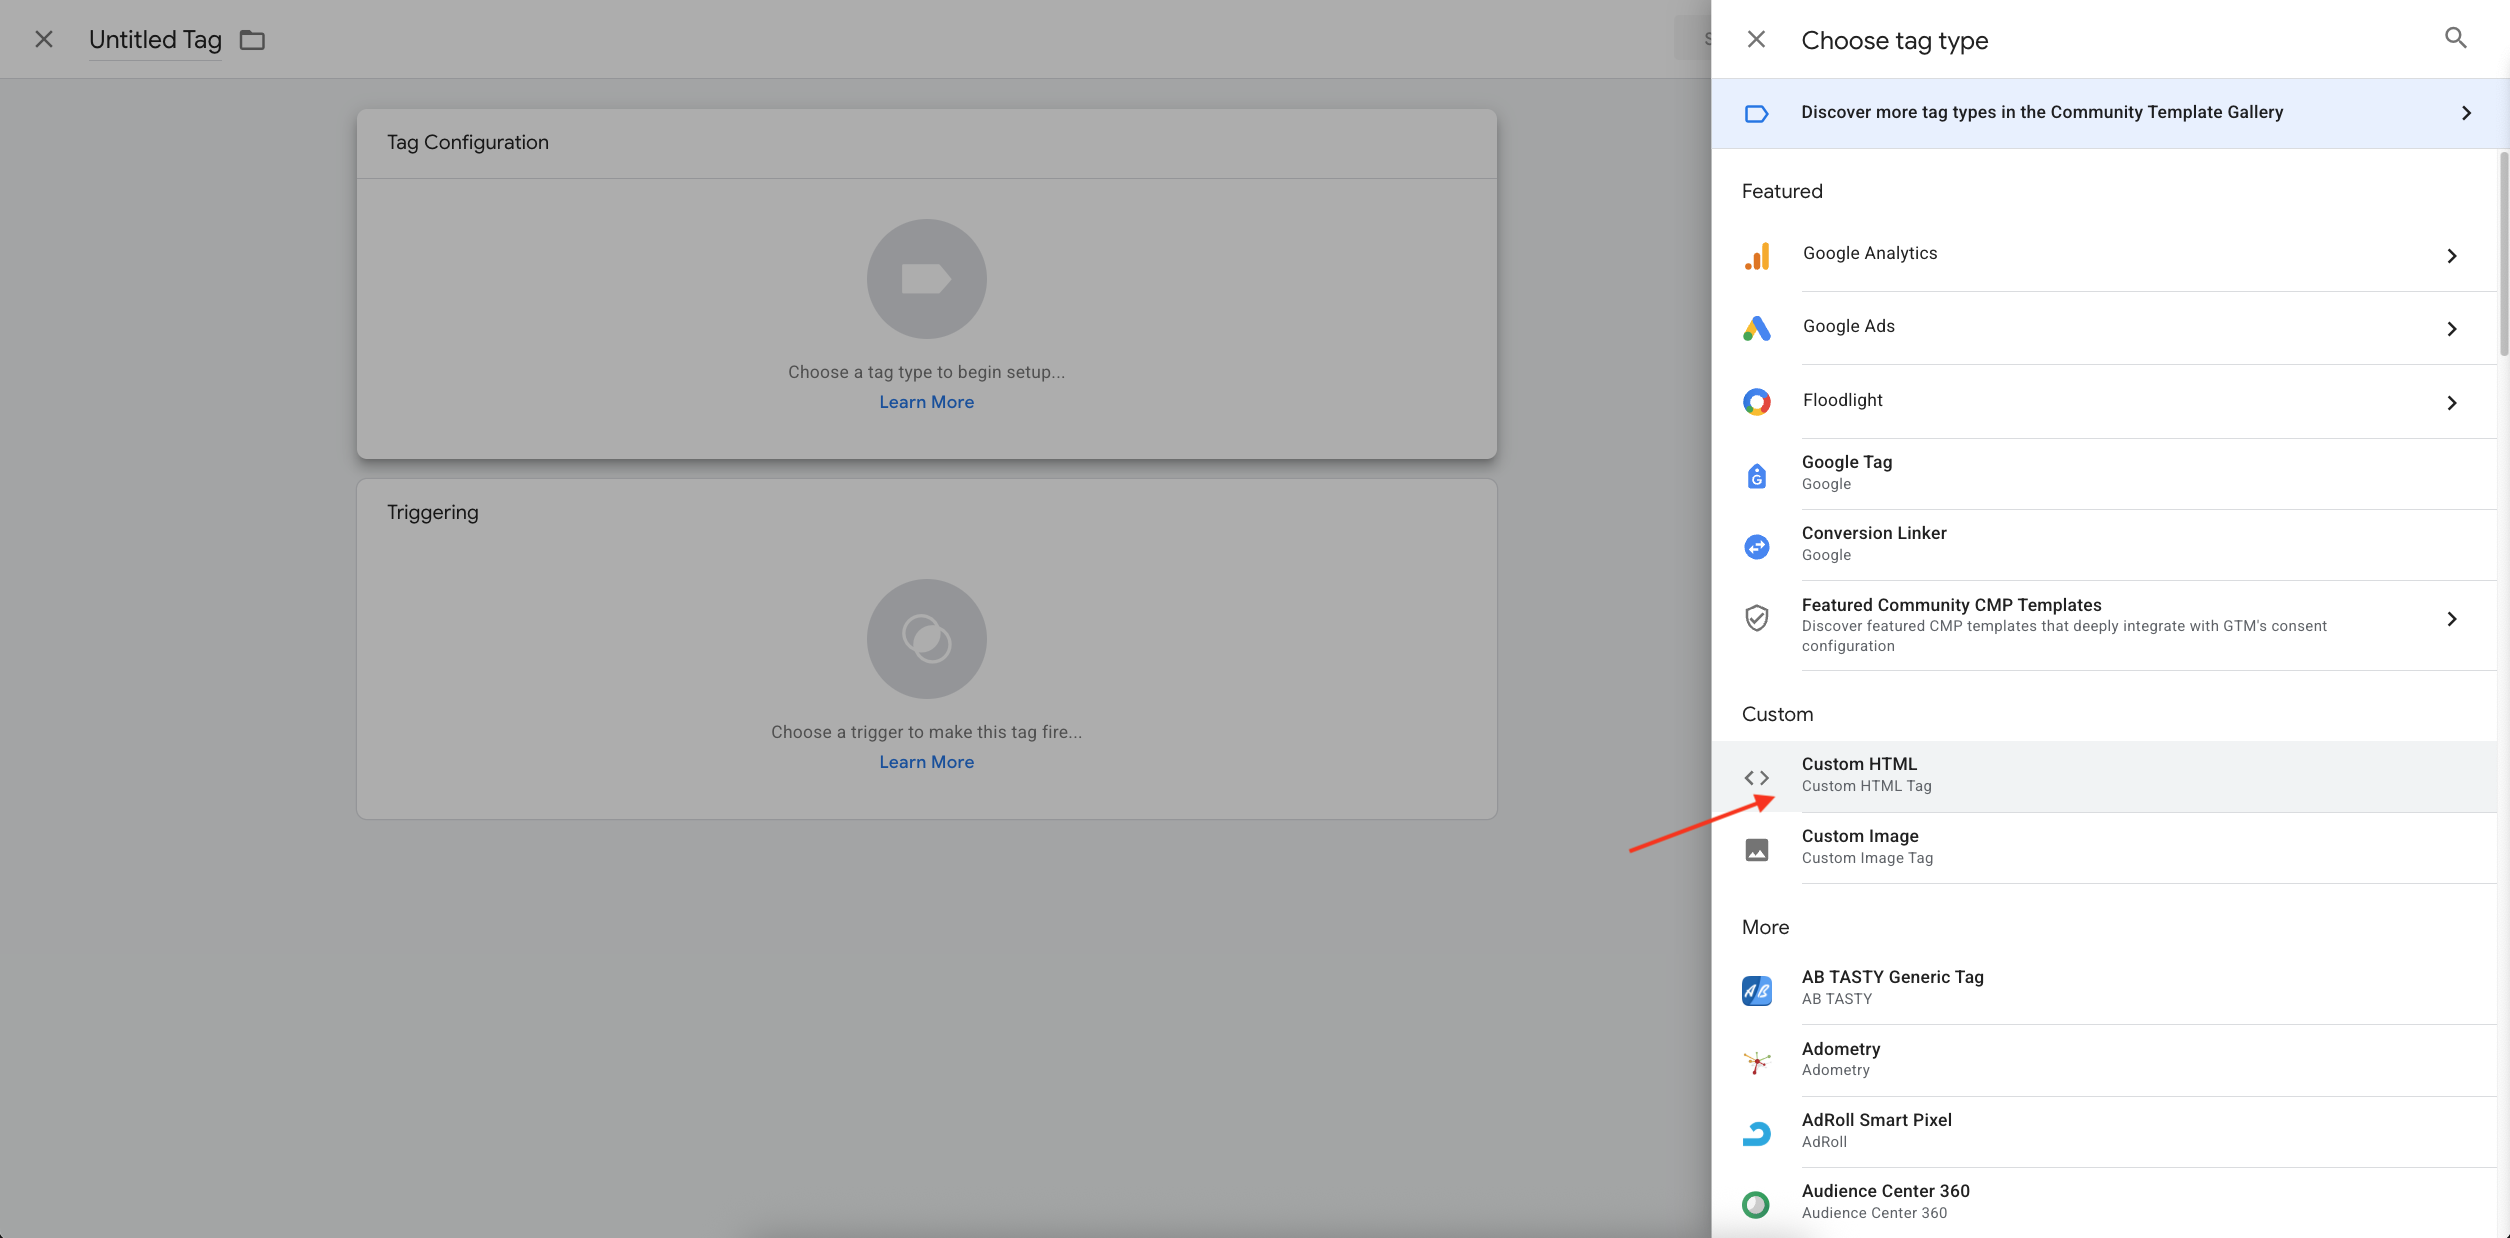Open Community Template Gallery banner
Image resolution: width=2510 pixels, height=1238 pixels.
2110,113
